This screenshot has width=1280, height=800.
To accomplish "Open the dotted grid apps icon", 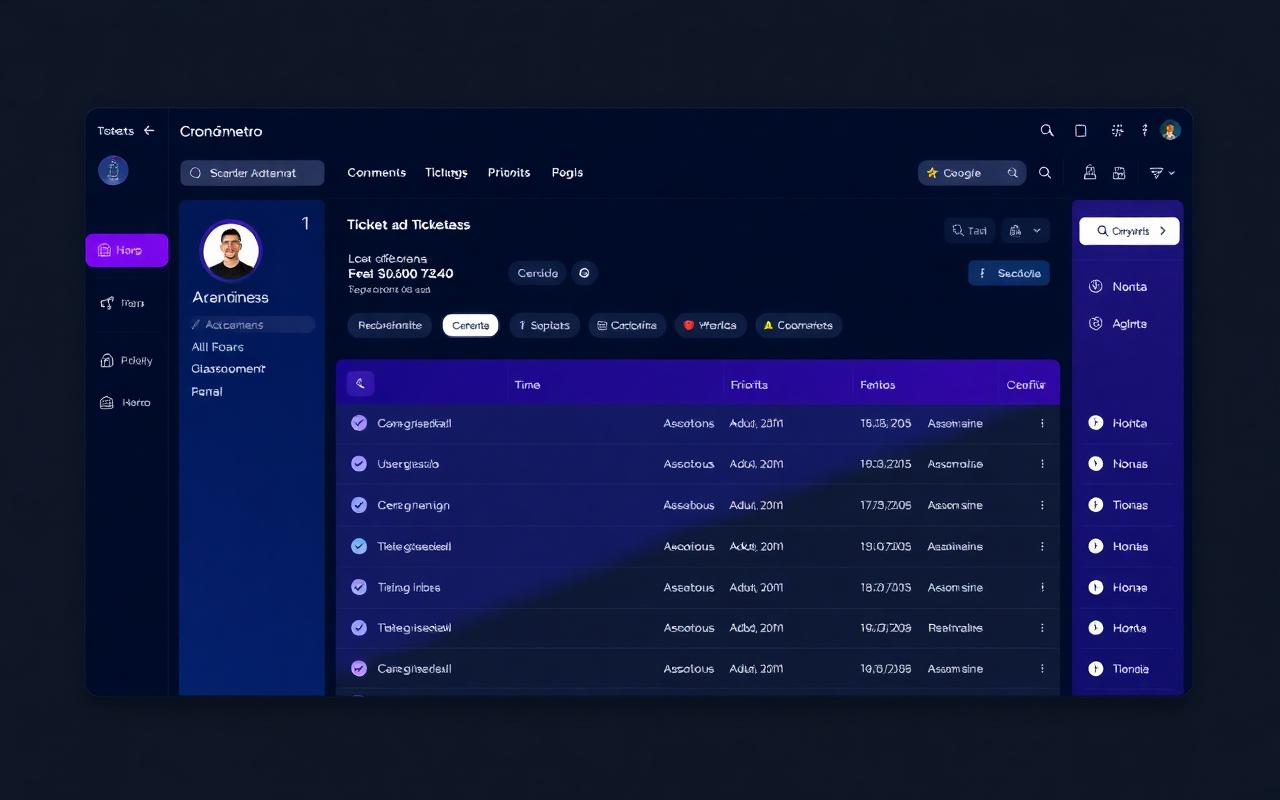I will (1118, 131).
